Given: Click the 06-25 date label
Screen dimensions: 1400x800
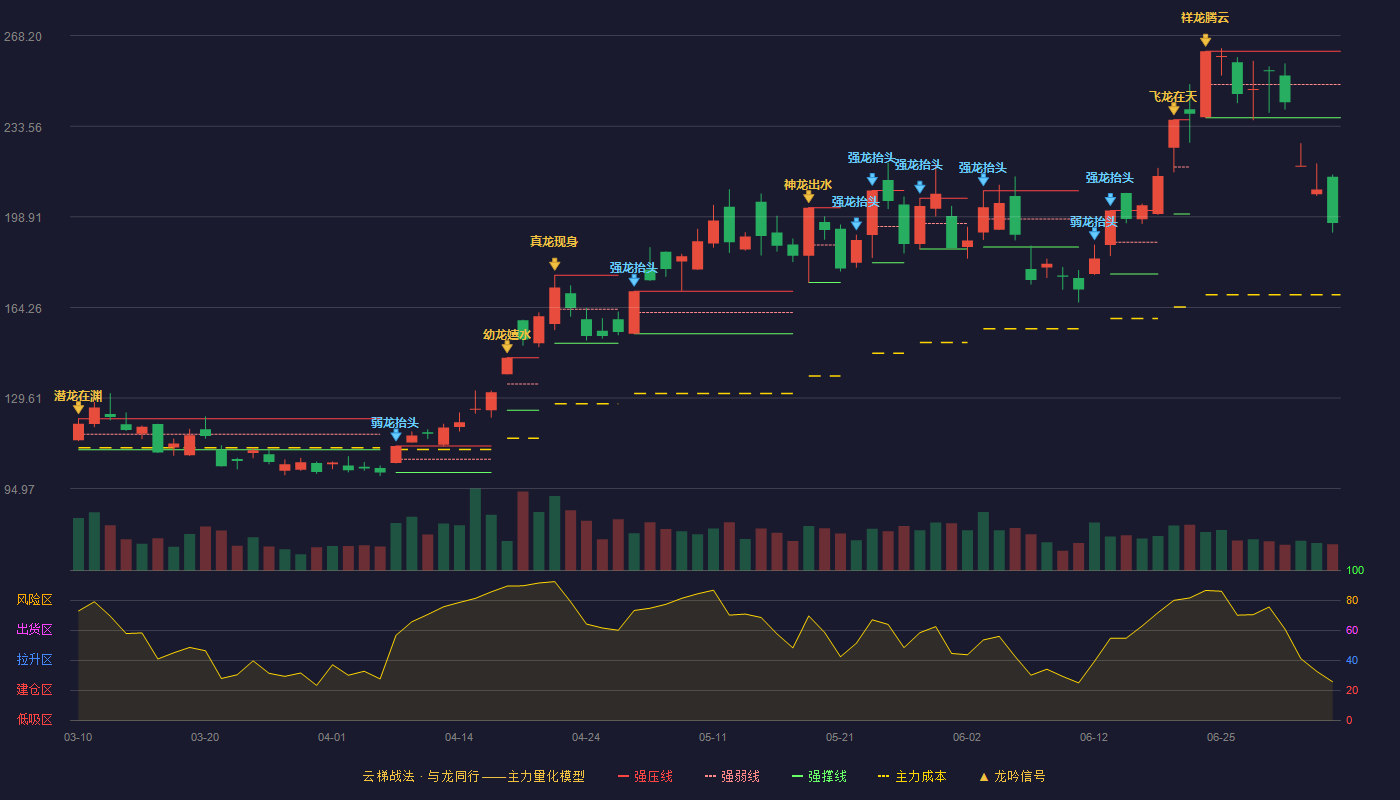Looking at the screenshot, I should point(1221,737).
